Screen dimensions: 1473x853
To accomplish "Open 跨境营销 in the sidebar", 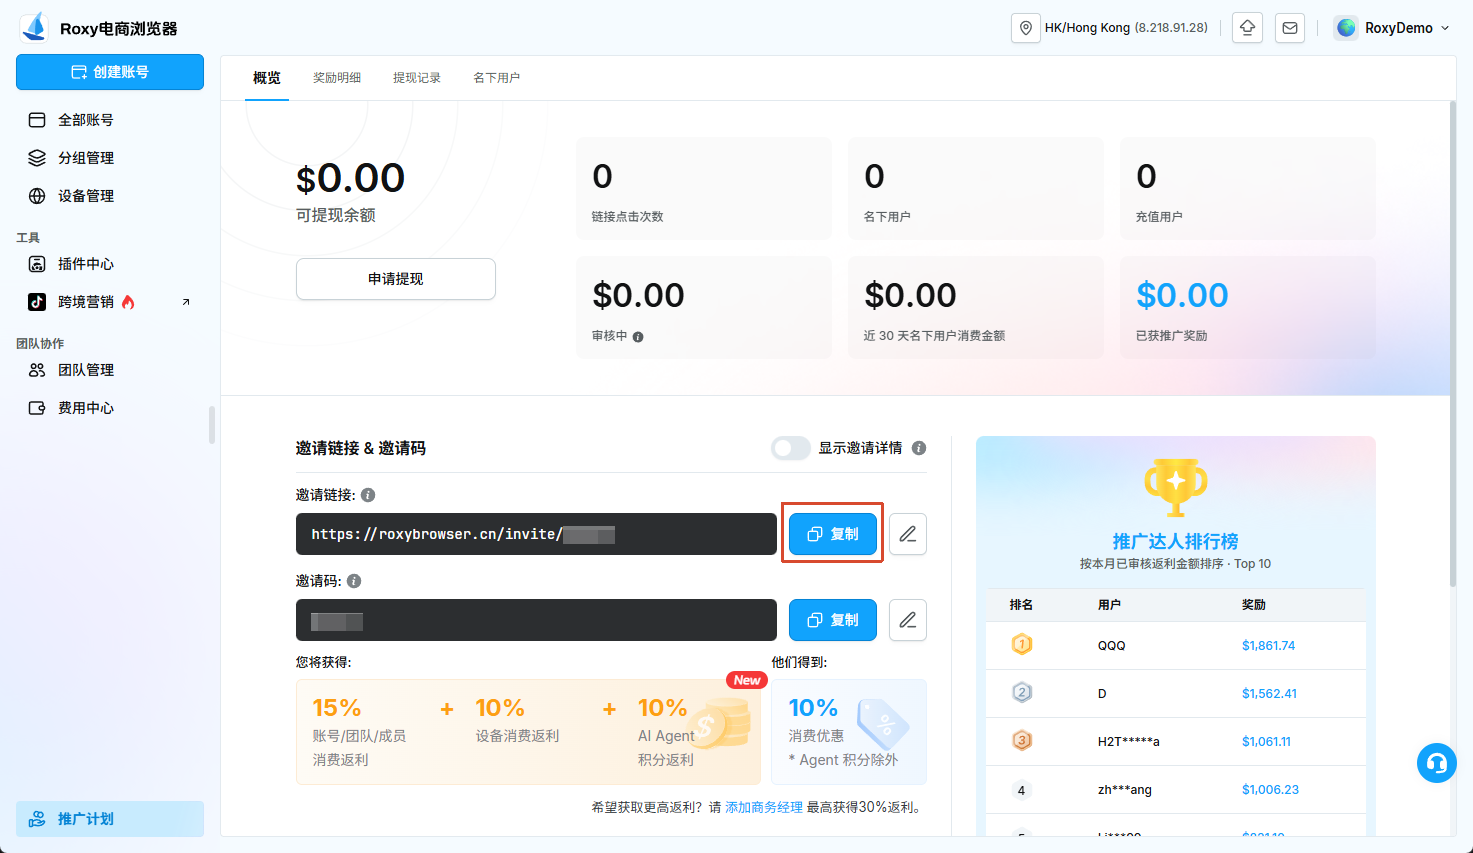I will (110, 302).
